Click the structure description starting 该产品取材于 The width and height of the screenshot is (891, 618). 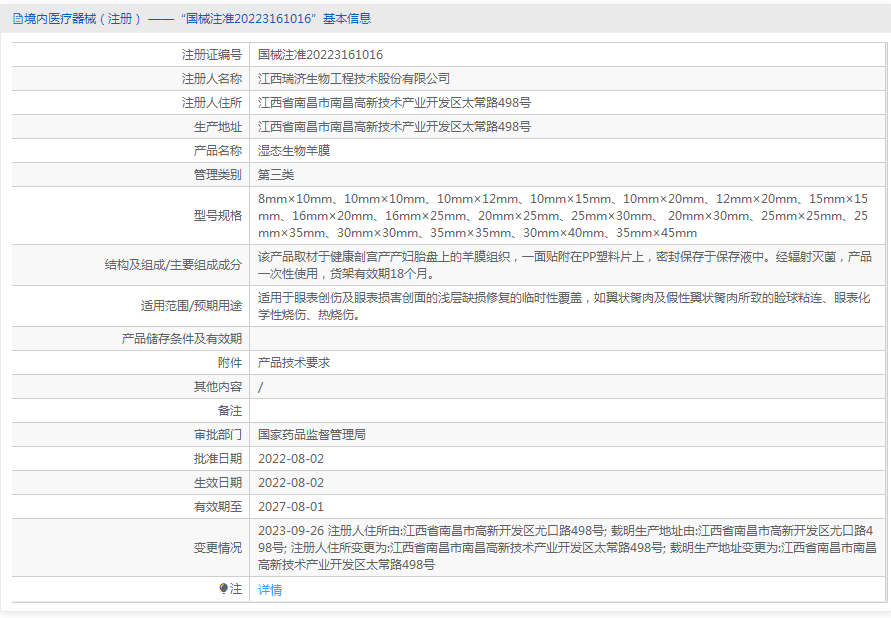(x=564, y=265)
